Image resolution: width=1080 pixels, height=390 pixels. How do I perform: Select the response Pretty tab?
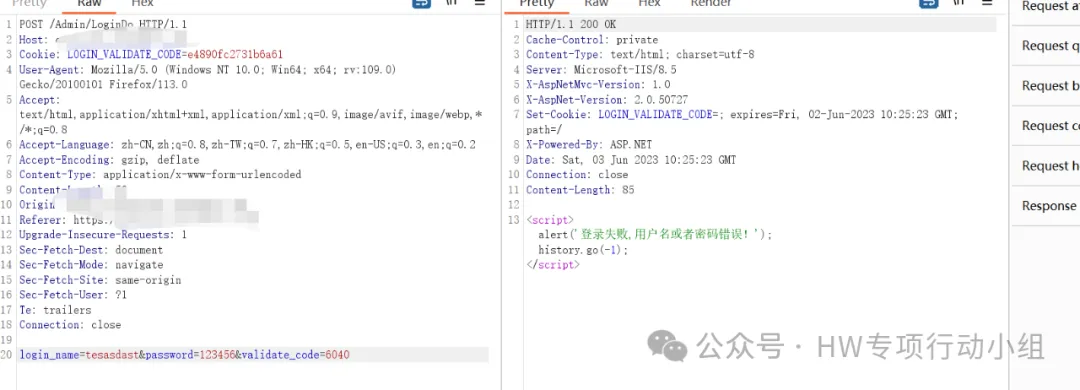click(537, 4)
